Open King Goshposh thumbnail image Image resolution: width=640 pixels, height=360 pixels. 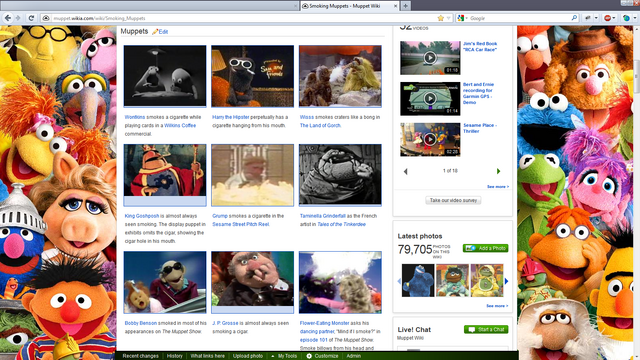pyautogui.click(x=165, y=175)
